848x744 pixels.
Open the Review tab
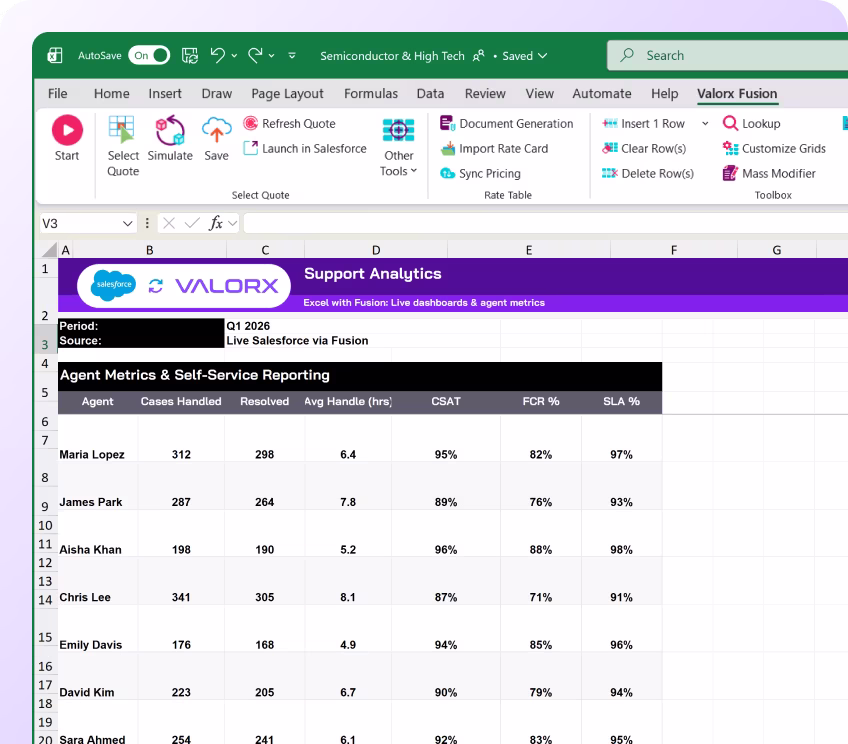pyautogui.click(x=485, y=94)
